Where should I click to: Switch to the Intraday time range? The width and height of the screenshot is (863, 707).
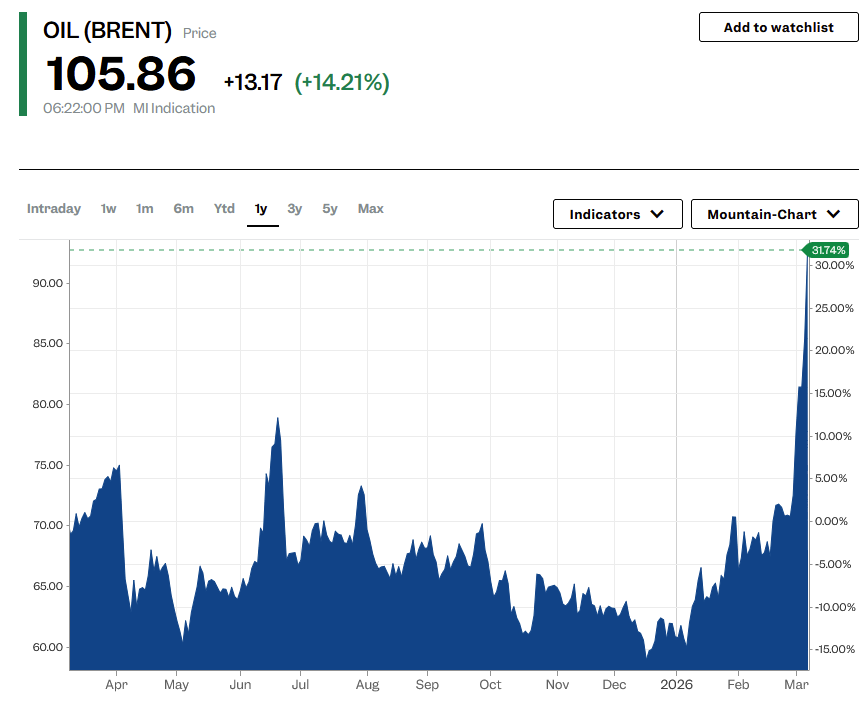tap(54, 209)
